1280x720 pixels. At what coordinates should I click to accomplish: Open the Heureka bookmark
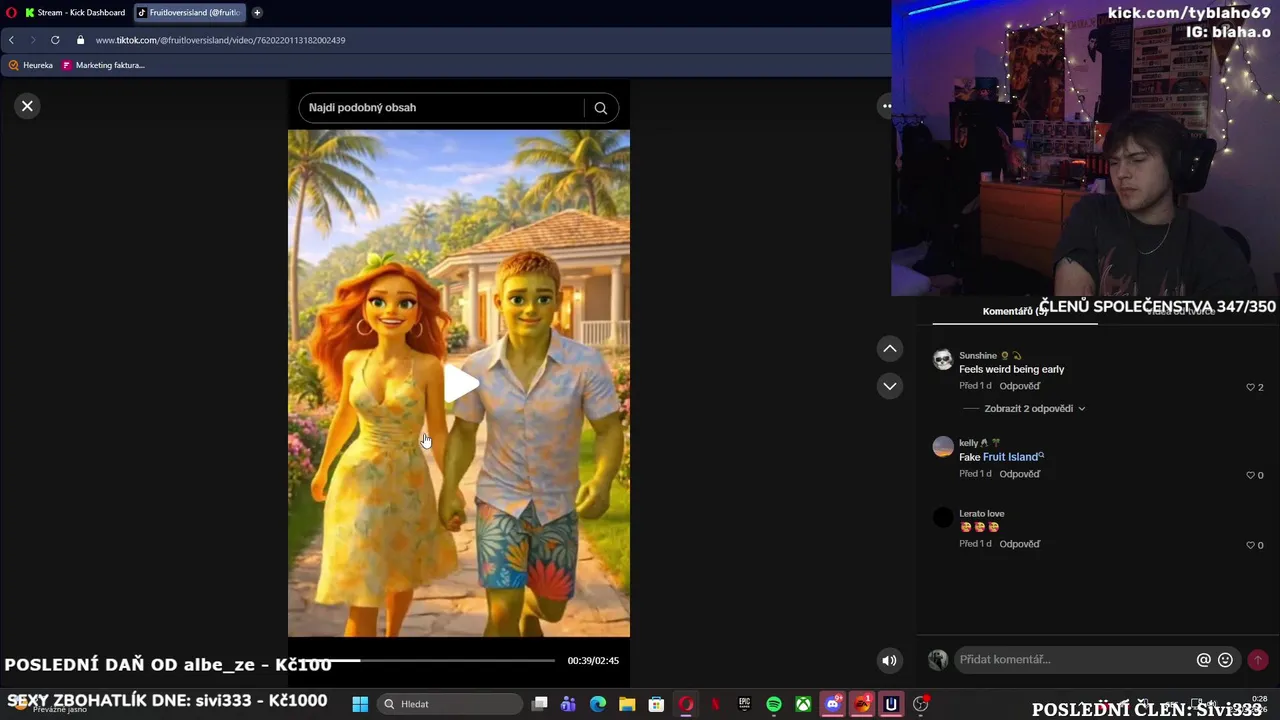pyautogui.click(x=30, y=65)
